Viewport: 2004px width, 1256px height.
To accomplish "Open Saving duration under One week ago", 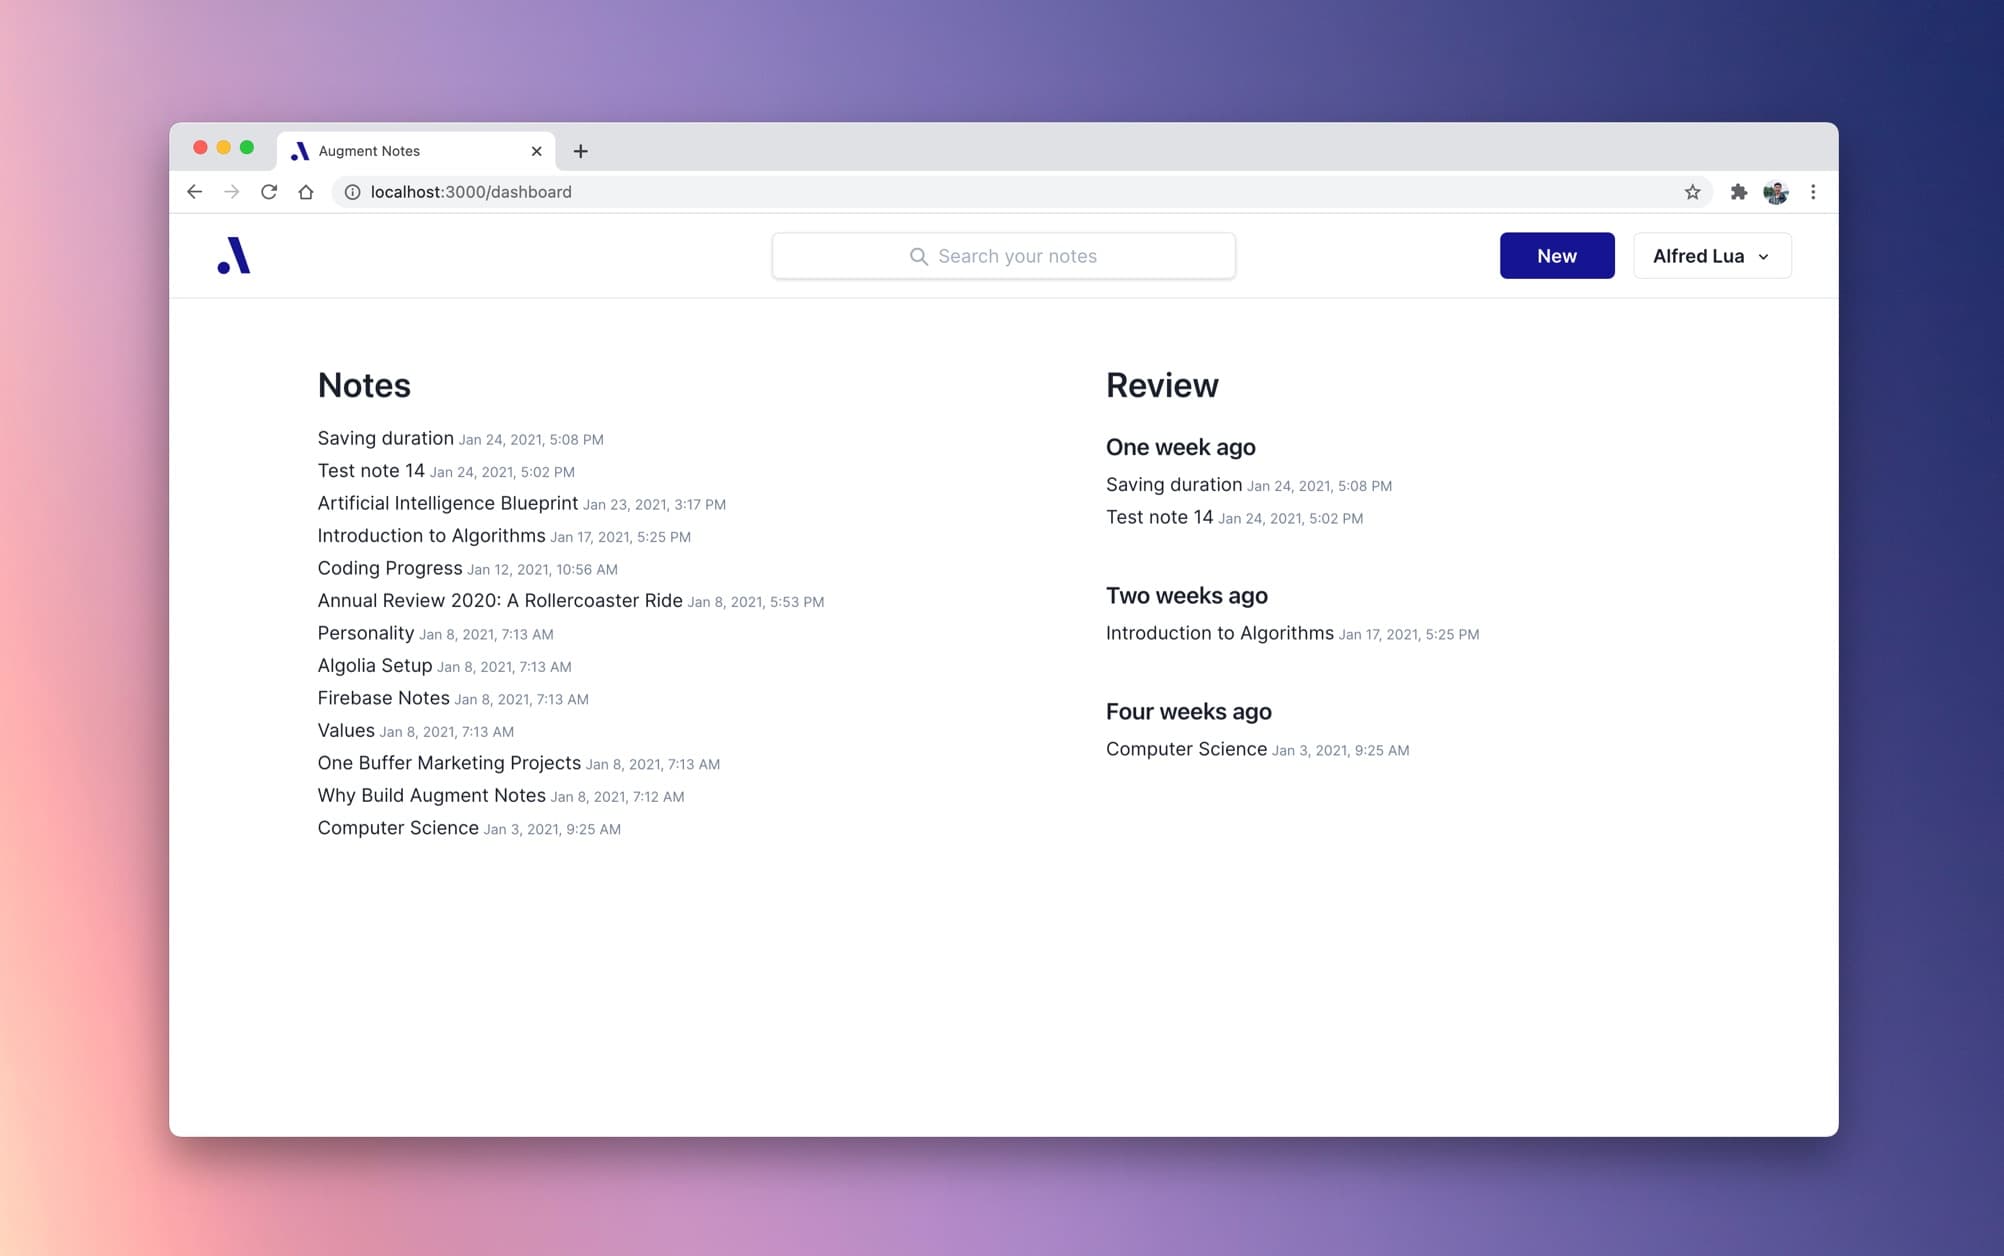I will [x=1174, y=485].
